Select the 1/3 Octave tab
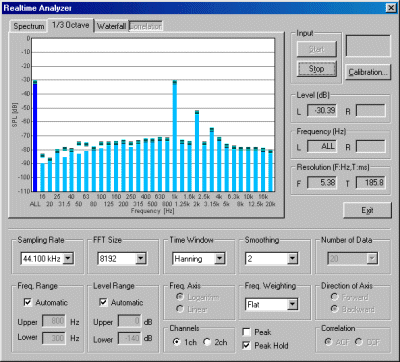The height and width of the screenshot is (362, 400). (71, 25)
